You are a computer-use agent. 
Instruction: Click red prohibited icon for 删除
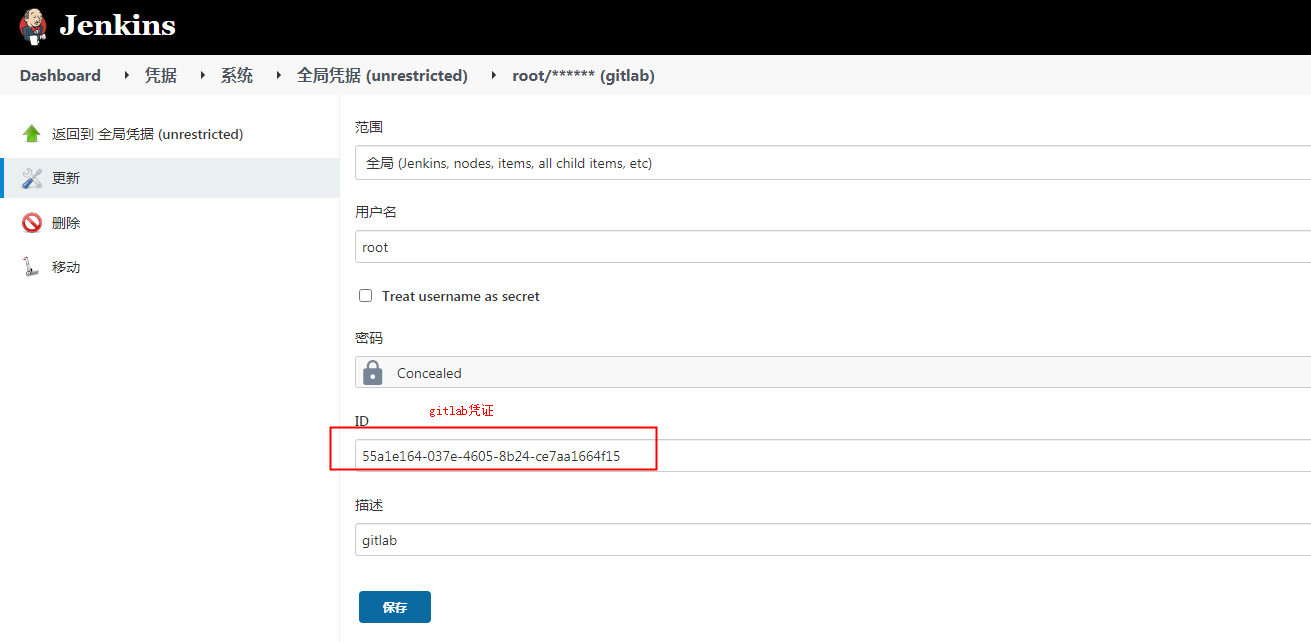32,223
